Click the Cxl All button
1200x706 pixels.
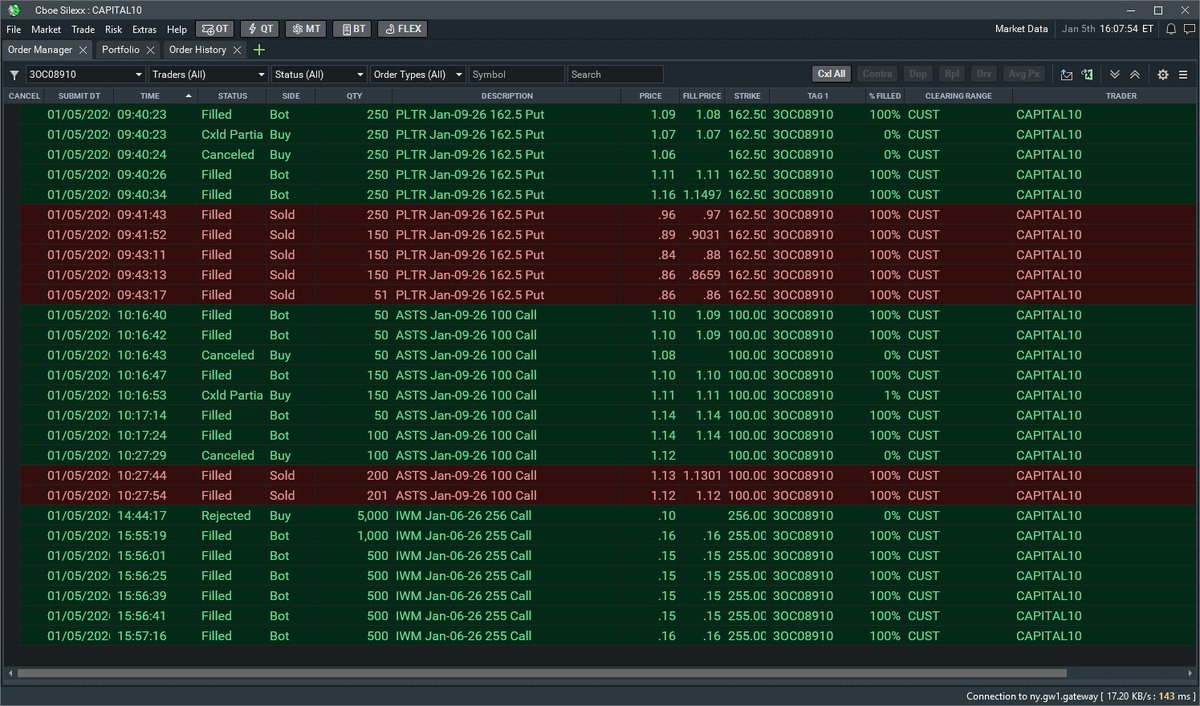pyautogui.click(x=831, y=74)
